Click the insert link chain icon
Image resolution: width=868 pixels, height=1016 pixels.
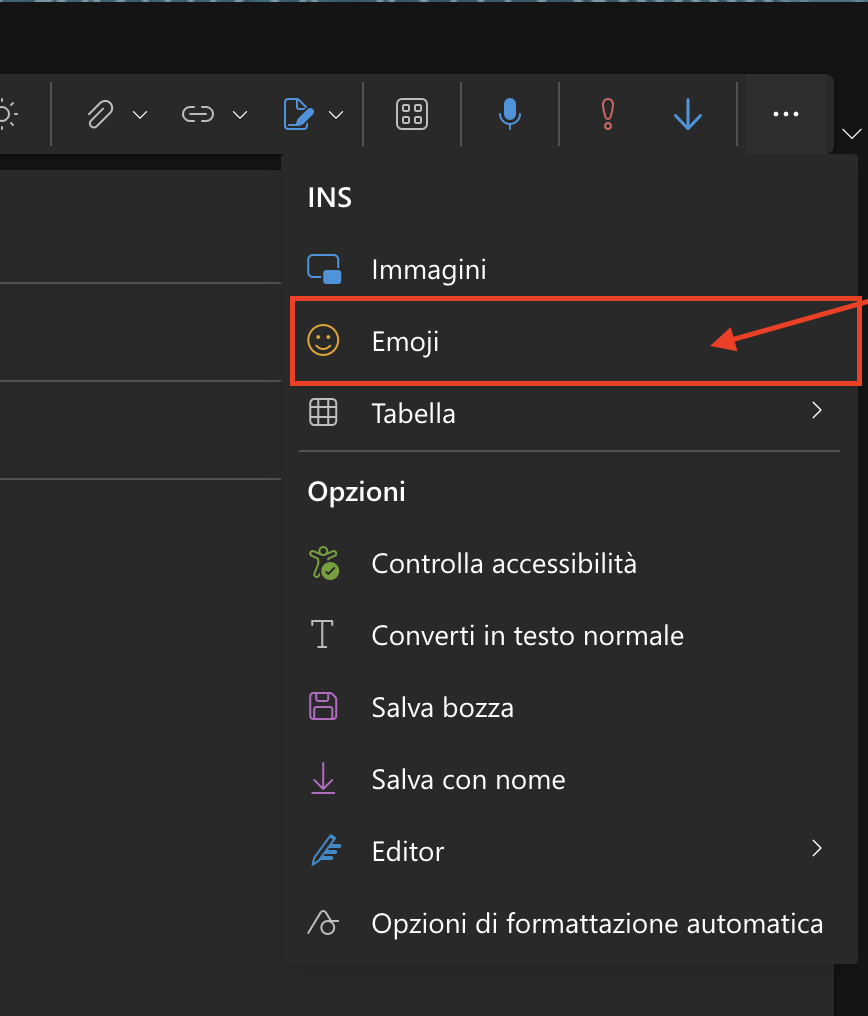(198, 114)
